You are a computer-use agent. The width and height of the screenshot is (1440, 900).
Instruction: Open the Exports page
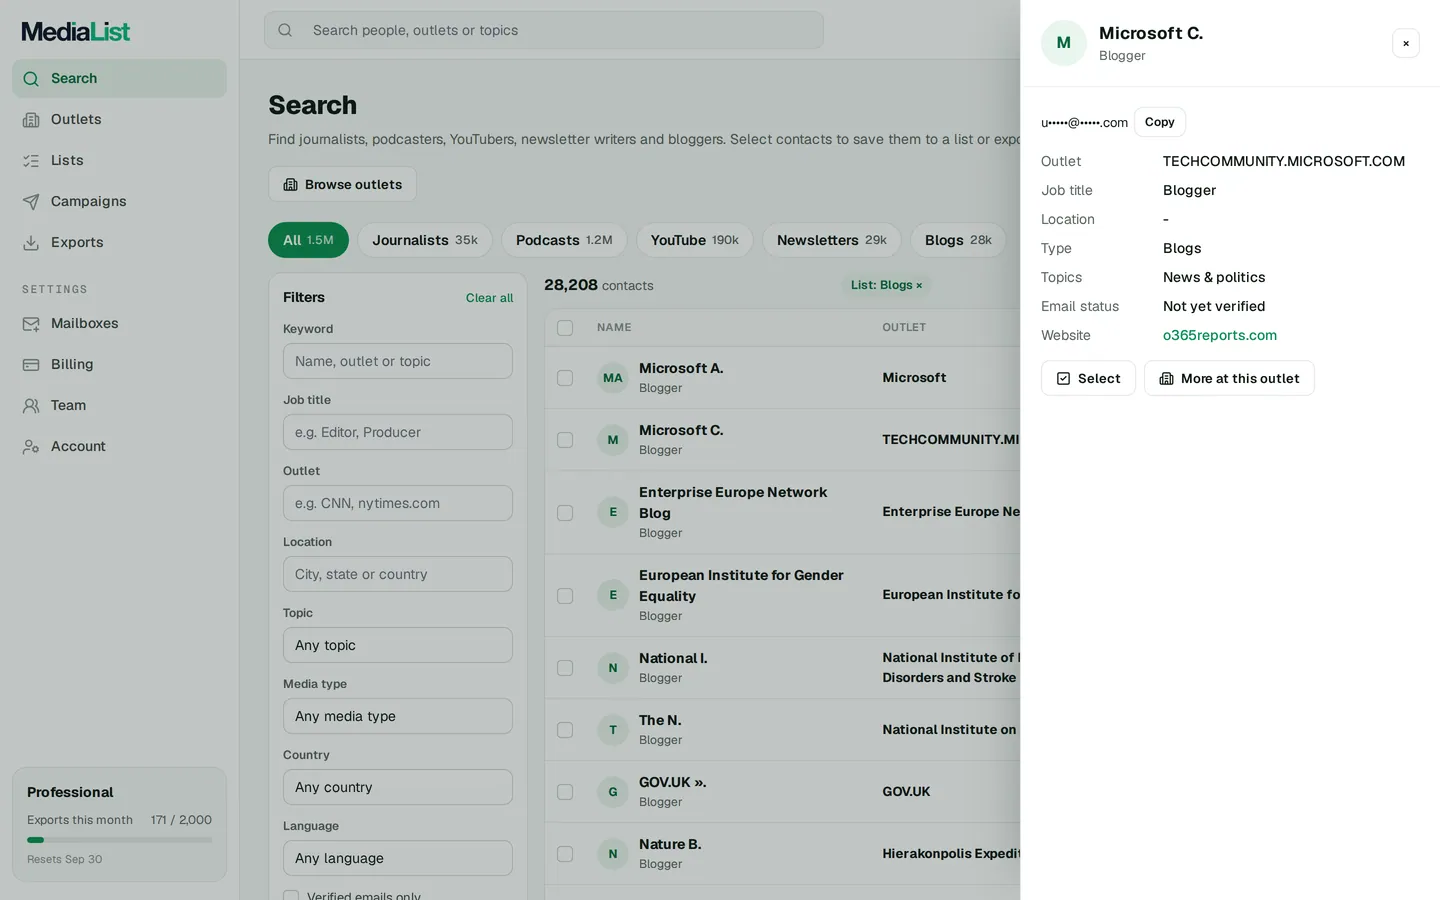(119, 242)
